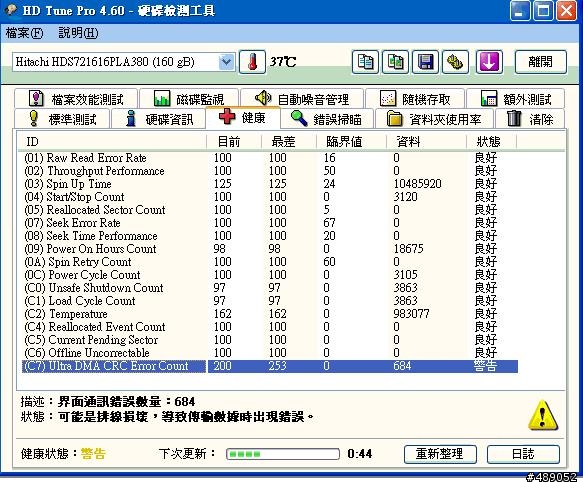Viewport: 583px width, 485px height.
Task: Switch to the 檔案效能測試 tab
Action: tap(76, 99)
